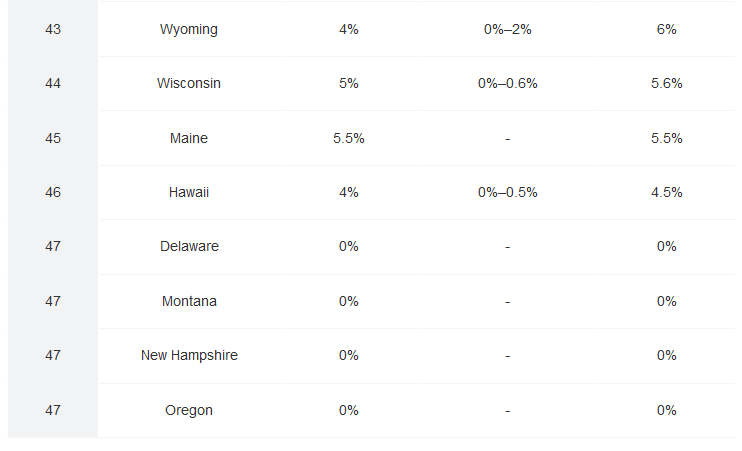The image size is (742, 451).
Task: Select the 4.5% value in Hawaii's row
Action: (667, 192)
